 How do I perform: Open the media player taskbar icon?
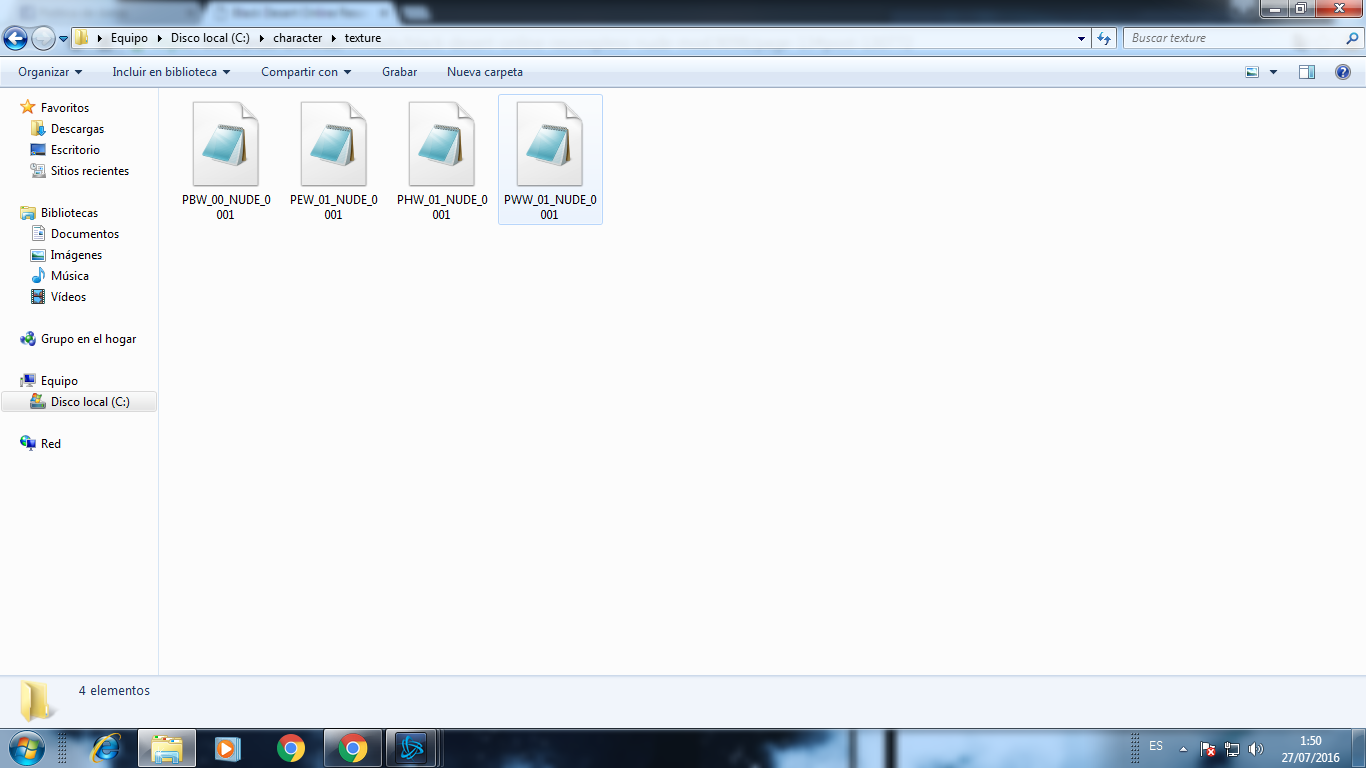[x=229, y=748]
